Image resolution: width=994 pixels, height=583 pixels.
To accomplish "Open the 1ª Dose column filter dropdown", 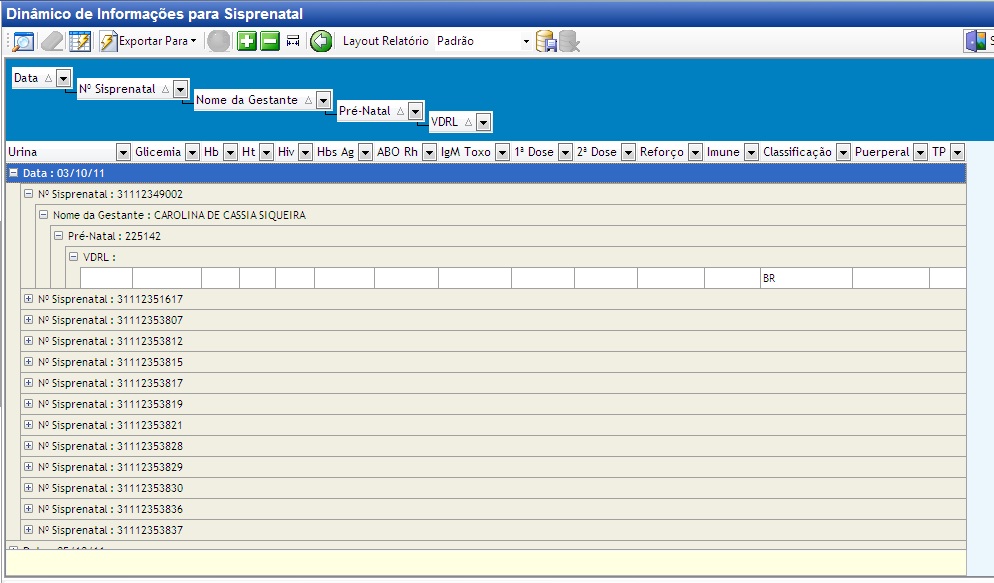I will tap(565, 152).
